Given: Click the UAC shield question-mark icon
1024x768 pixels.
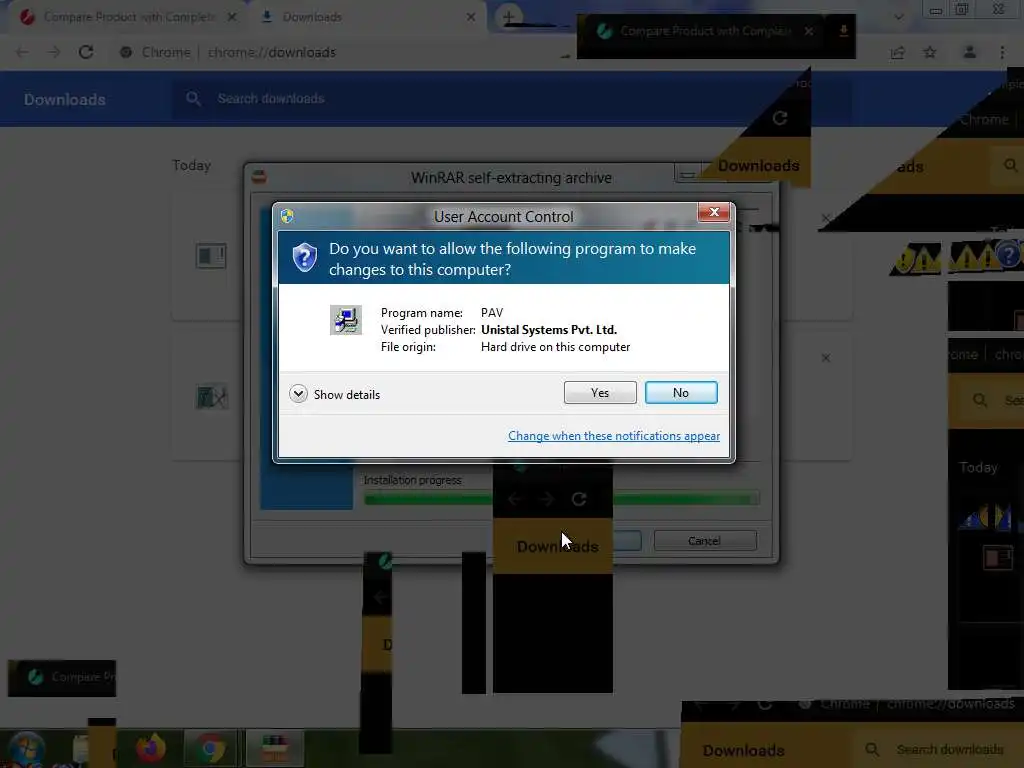Looking at the screenshot, I should [x=304, y=258].
